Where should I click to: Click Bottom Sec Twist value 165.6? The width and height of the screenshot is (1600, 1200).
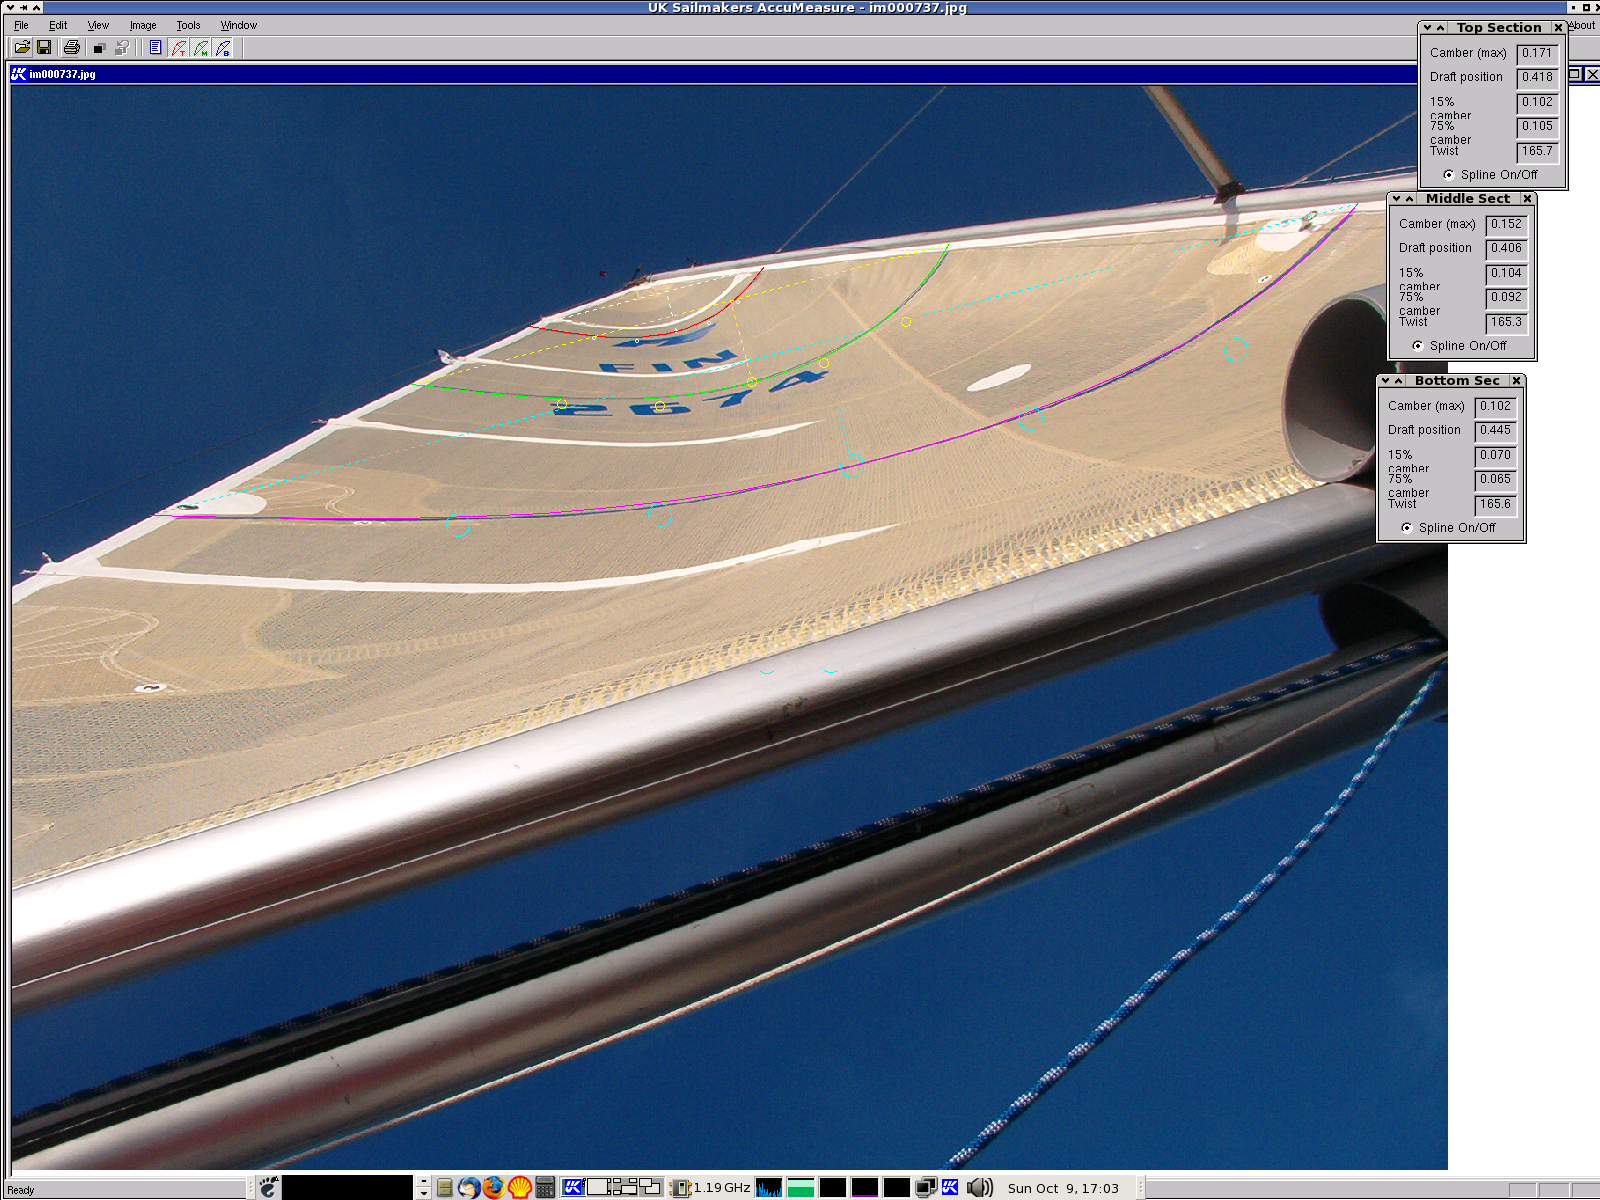(x=1495, y=505)
